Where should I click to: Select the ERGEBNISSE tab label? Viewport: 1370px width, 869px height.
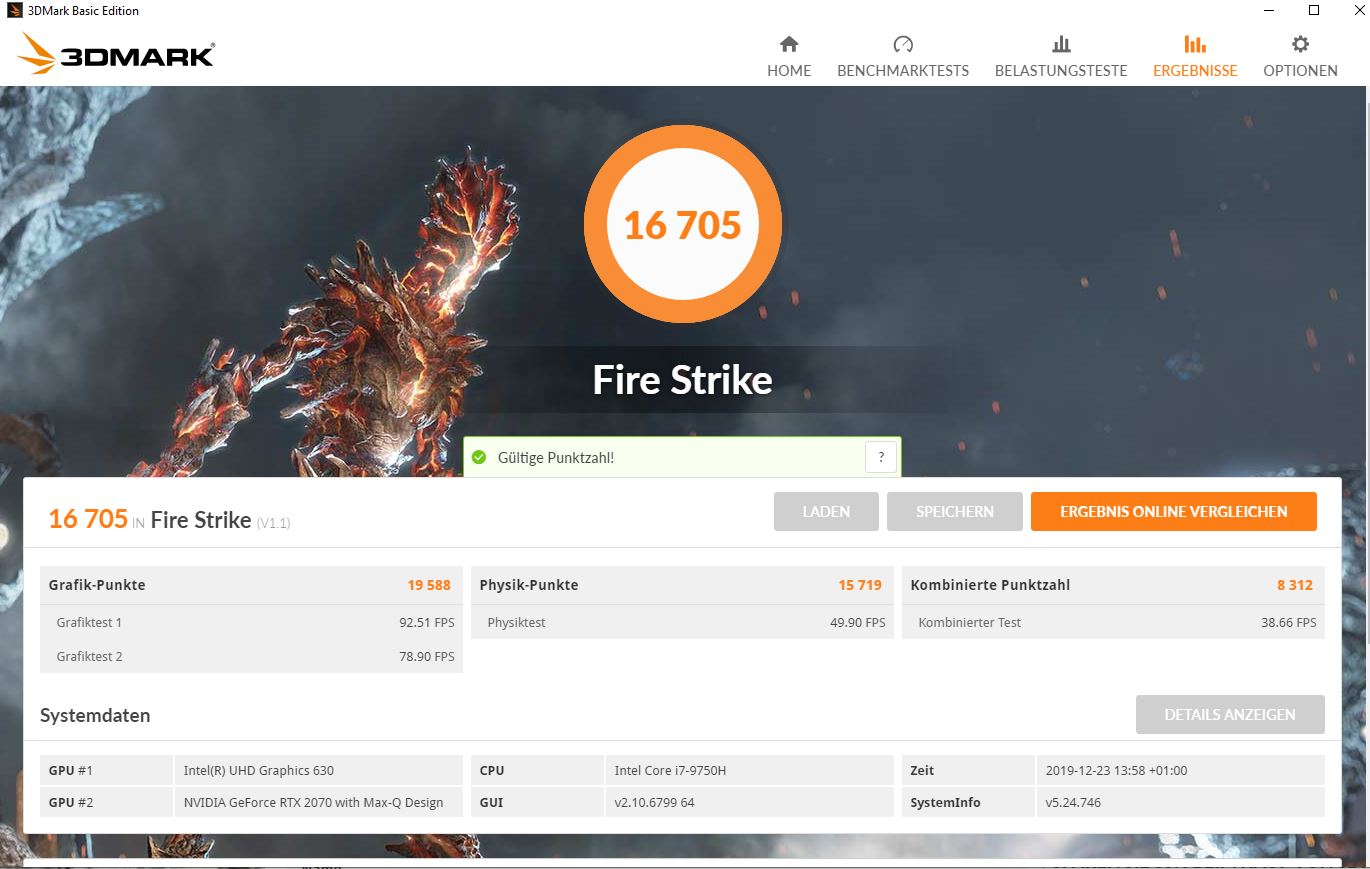(1195, 71)
